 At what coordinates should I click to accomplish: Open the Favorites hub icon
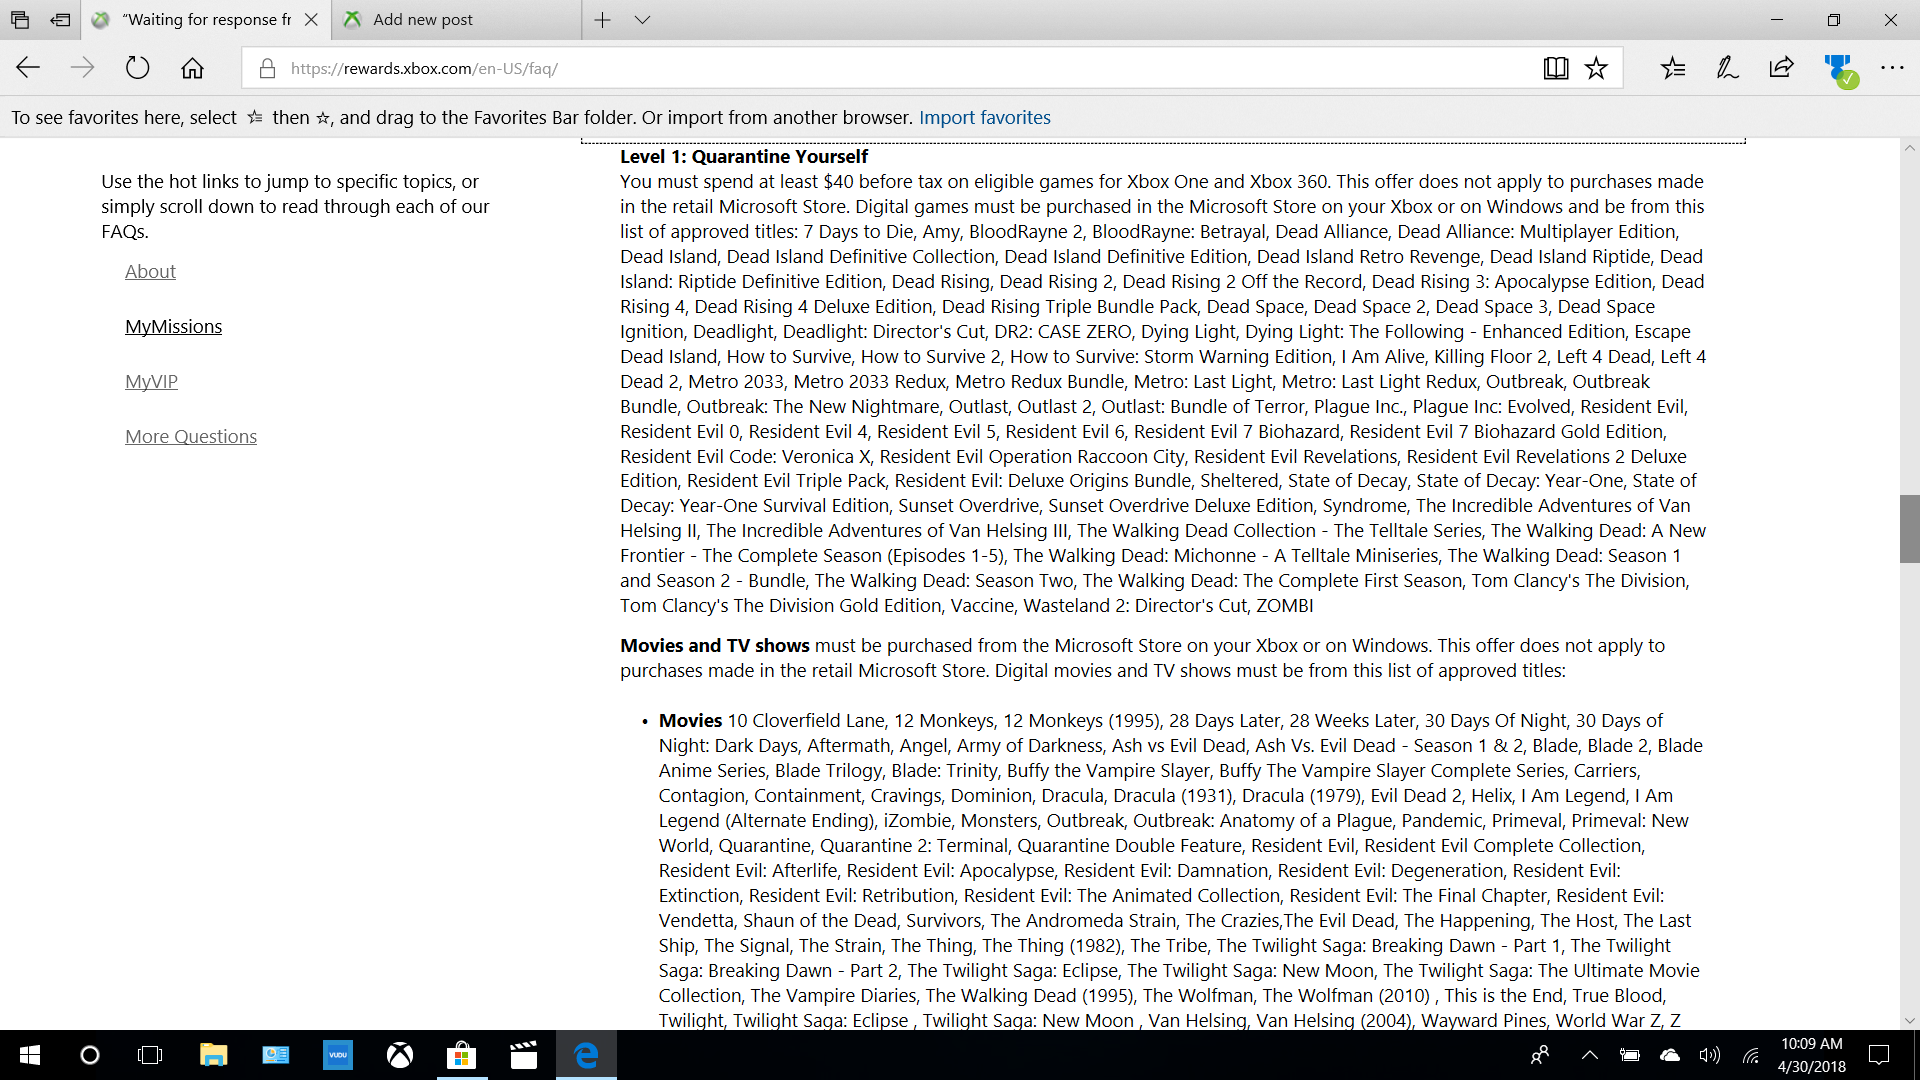coord(1672,68)
